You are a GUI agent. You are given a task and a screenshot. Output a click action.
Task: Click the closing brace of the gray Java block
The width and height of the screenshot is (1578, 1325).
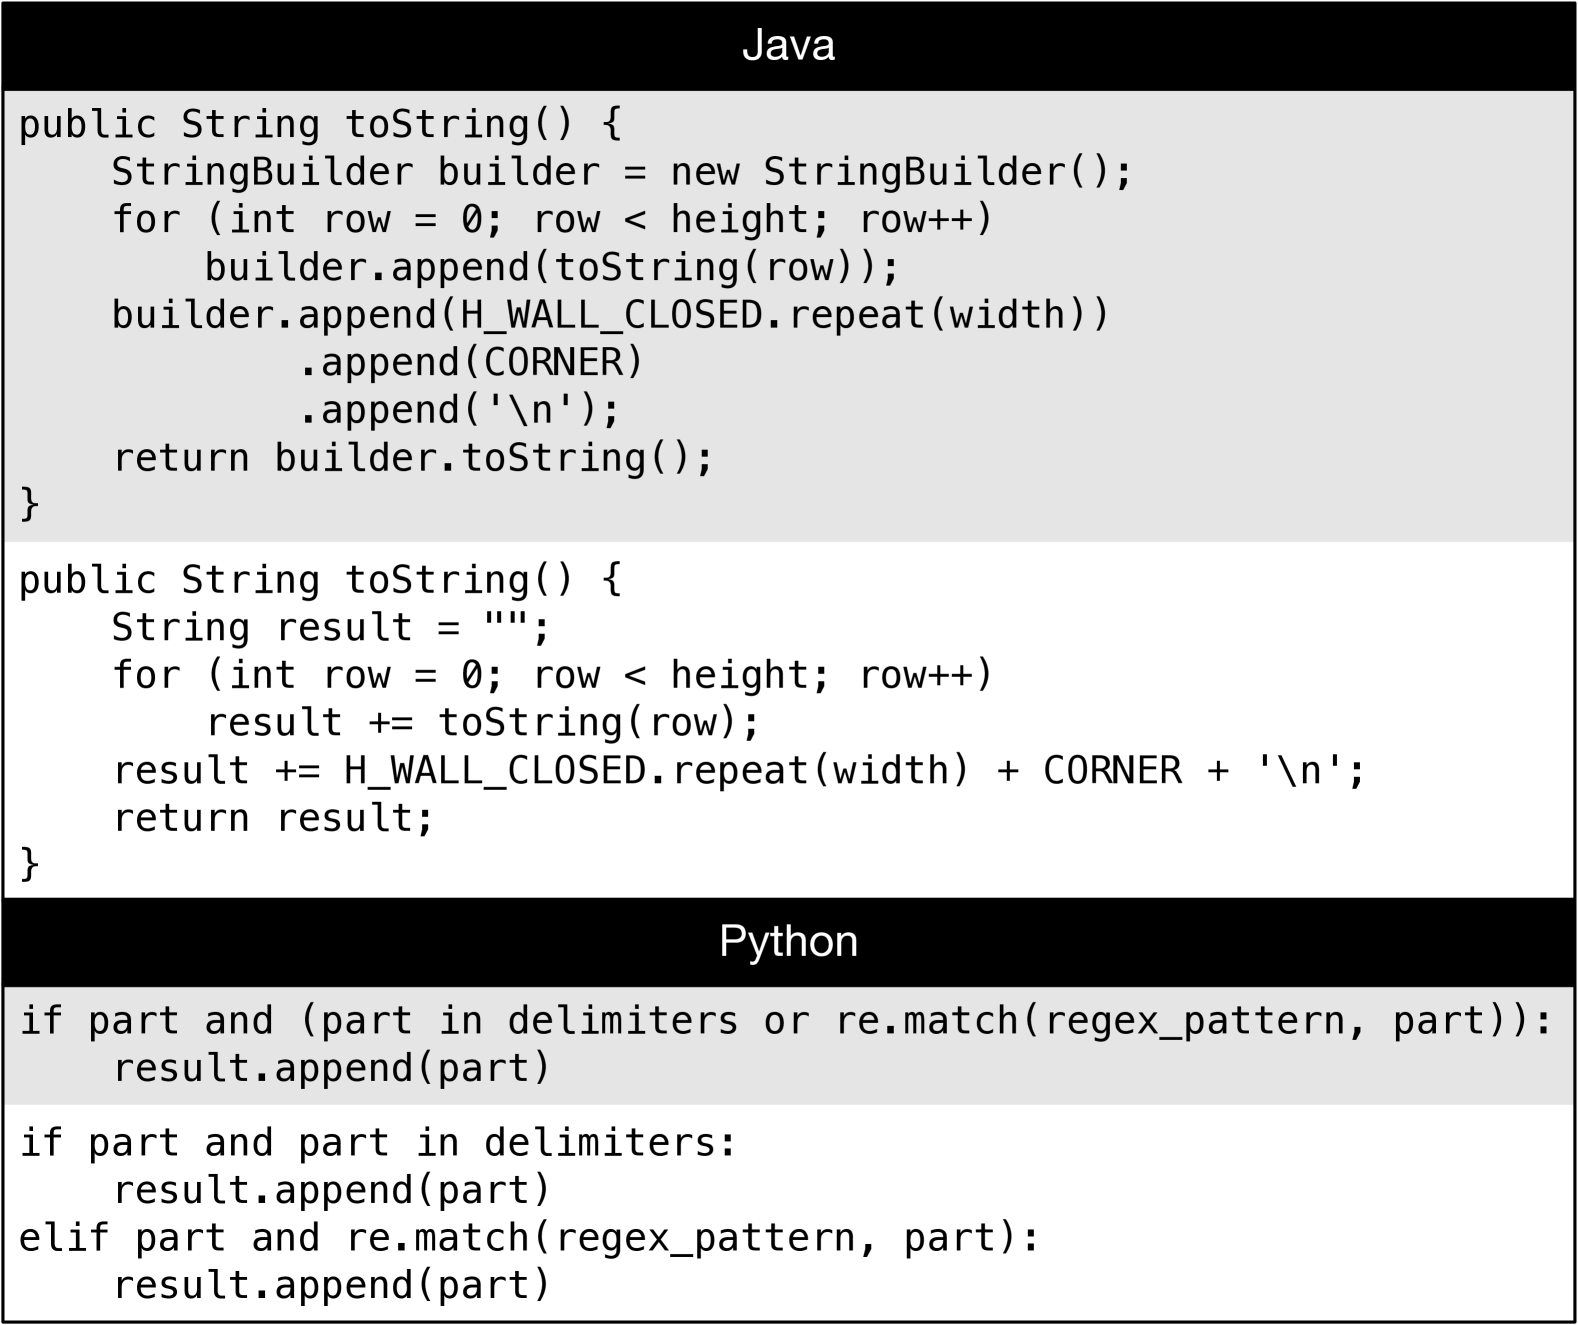(x=30, y=504)
